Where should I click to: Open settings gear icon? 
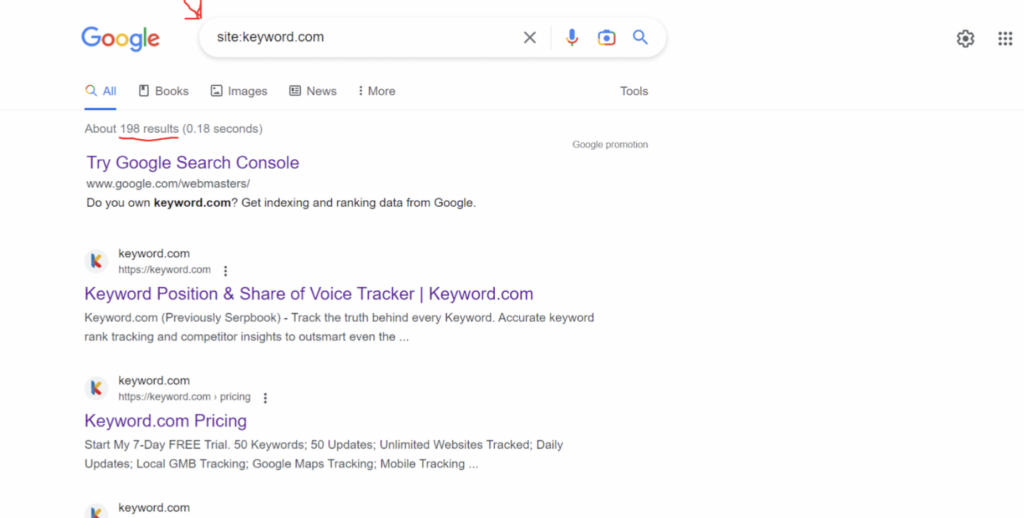tap(965, 39)
